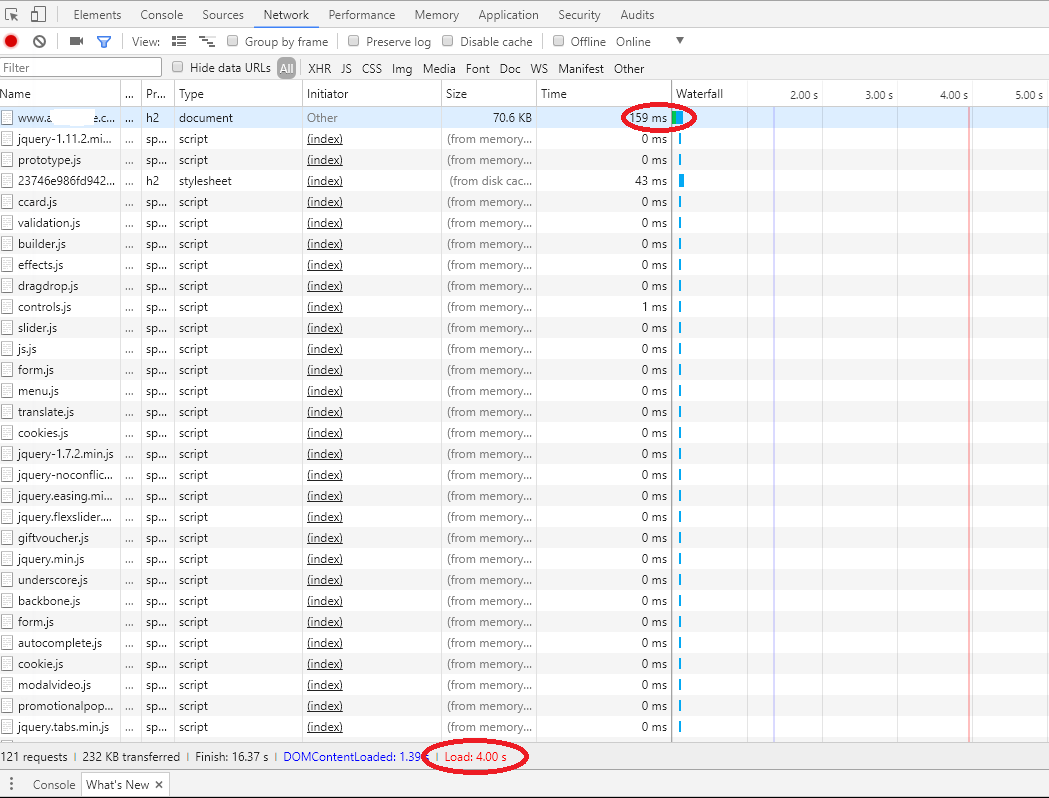
Task: Click file icon of effects.js row
Action: (x=7, y=265)
